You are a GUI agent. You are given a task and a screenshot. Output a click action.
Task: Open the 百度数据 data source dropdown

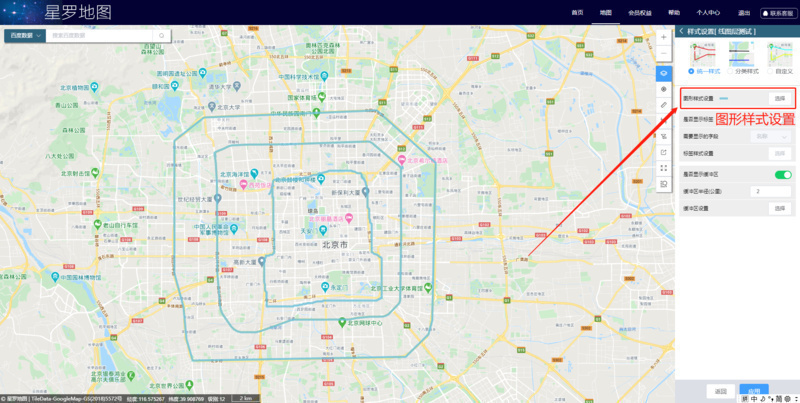(25, 36)
